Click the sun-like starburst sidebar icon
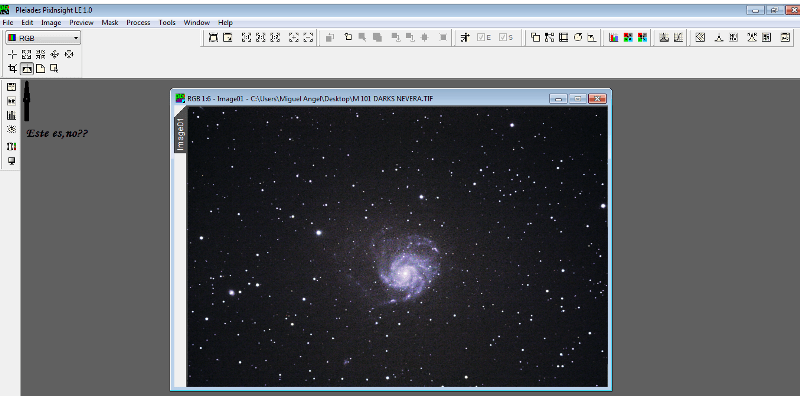Screen dimensions: 800x396 11,130
